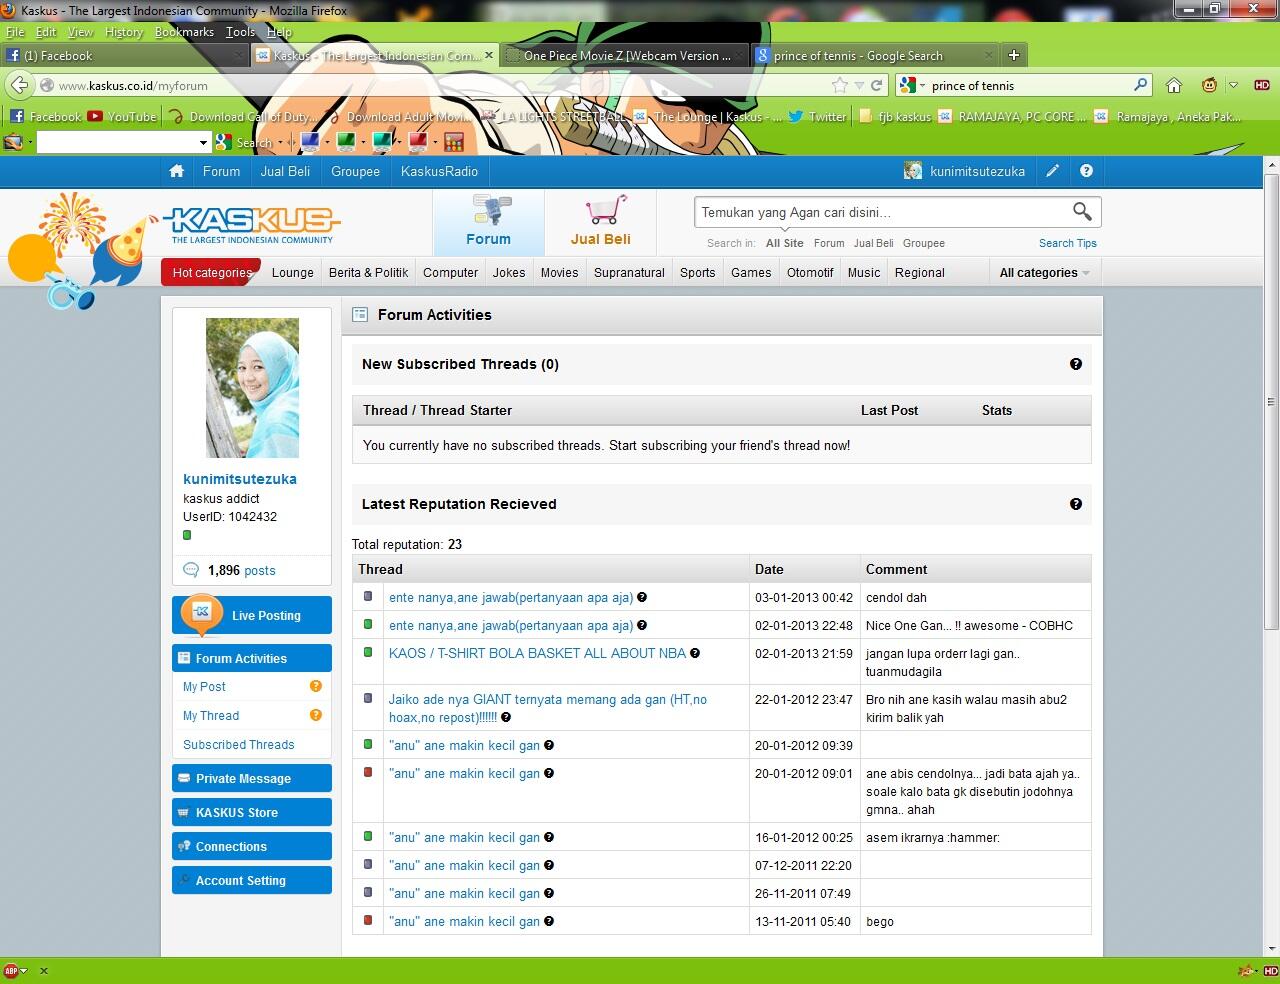Click help icon beside New Subscribed Threads
Screen dimensions: 1280x984
point(1076,364)
